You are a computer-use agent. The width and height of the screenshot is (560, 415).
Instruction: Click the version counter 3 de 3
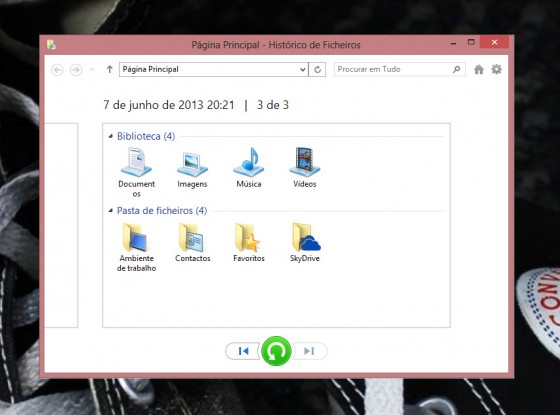[272, 105]
